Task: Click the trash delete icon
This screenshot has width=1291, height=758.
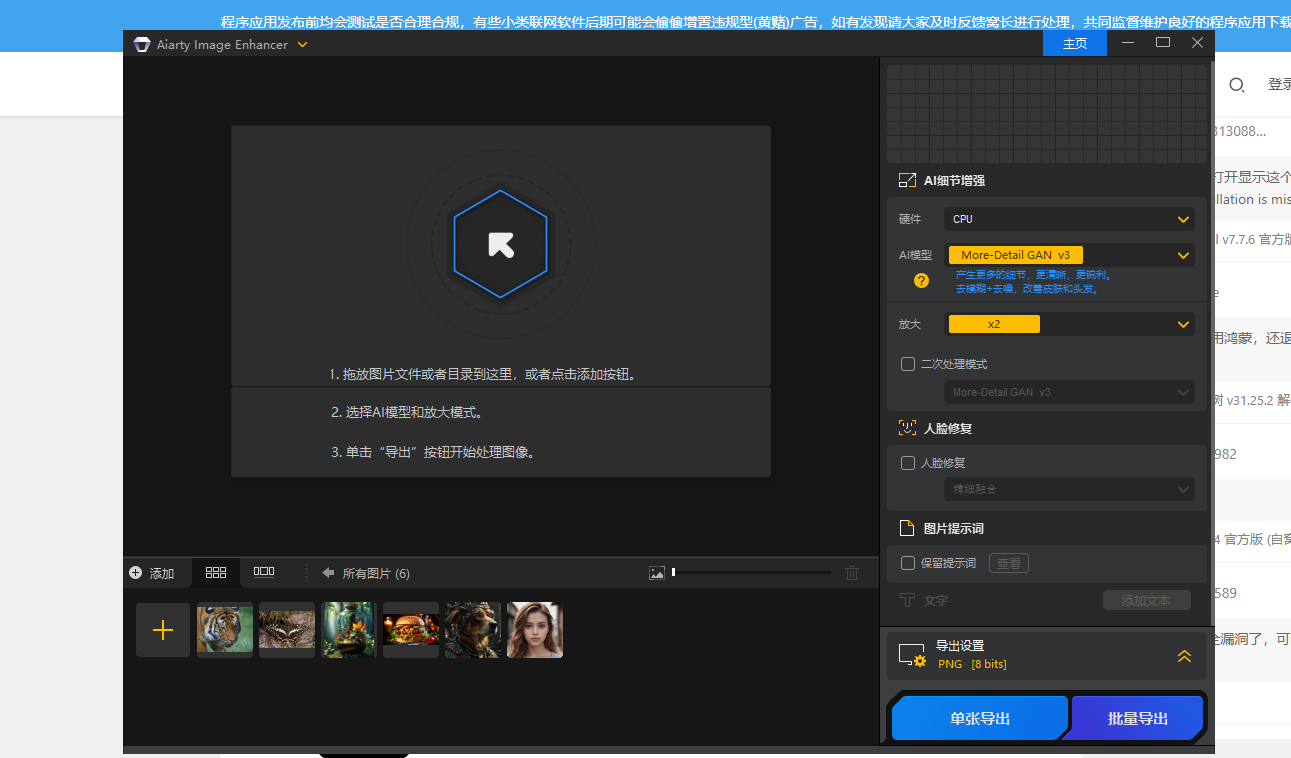Action: pos(852,573)
